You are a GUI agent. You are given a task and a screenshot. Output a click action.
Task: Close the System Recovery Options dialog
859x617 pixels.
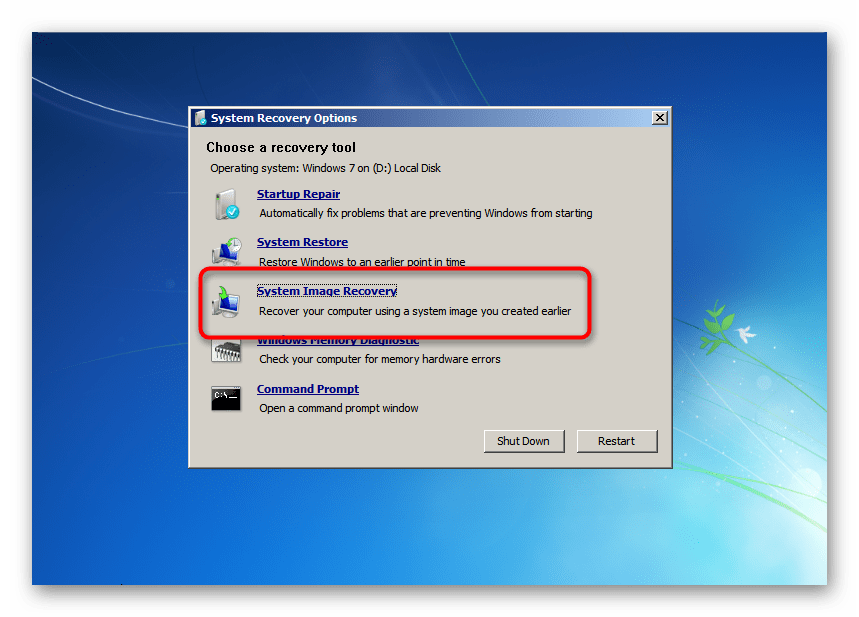tap(659, 118)
